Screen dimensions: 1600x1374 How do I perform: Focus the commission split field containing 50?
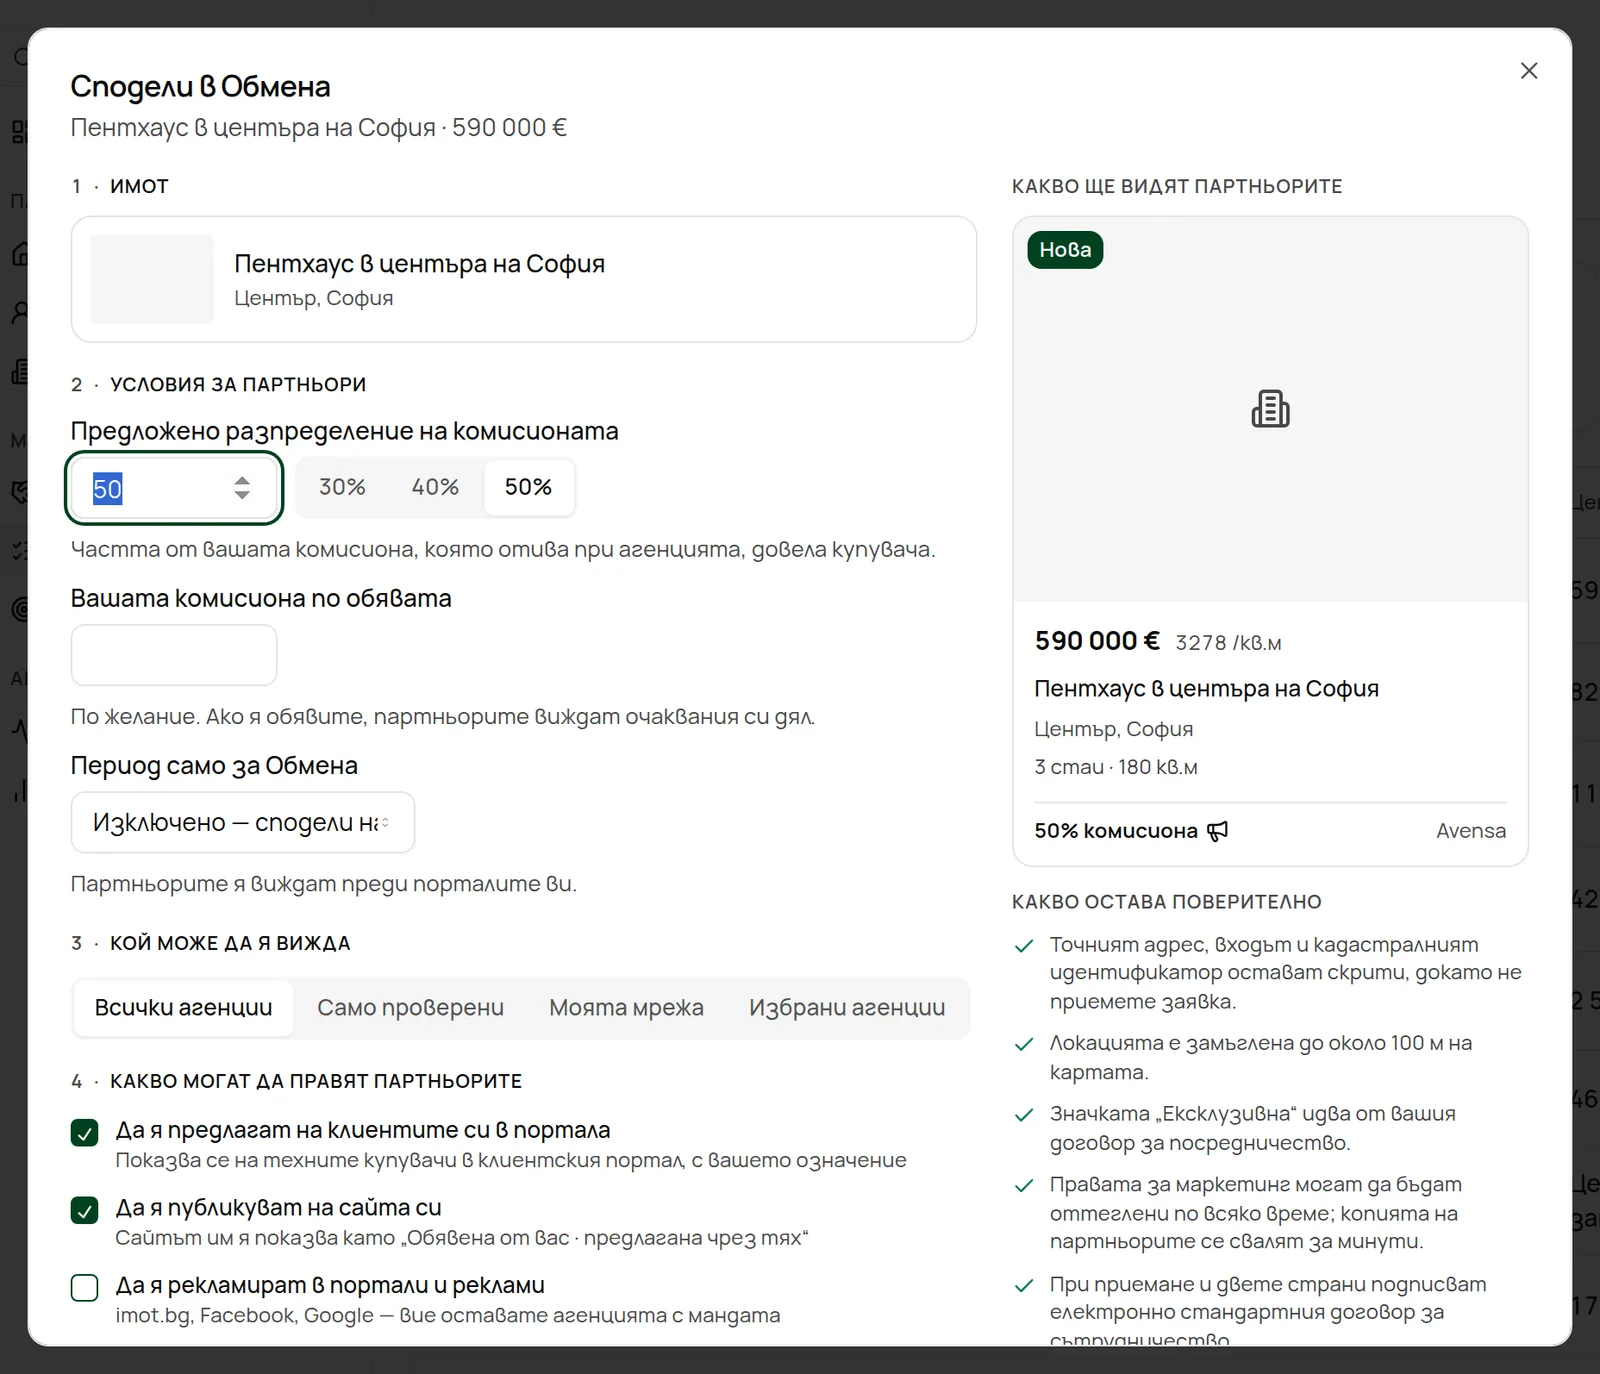pos(174,488)
